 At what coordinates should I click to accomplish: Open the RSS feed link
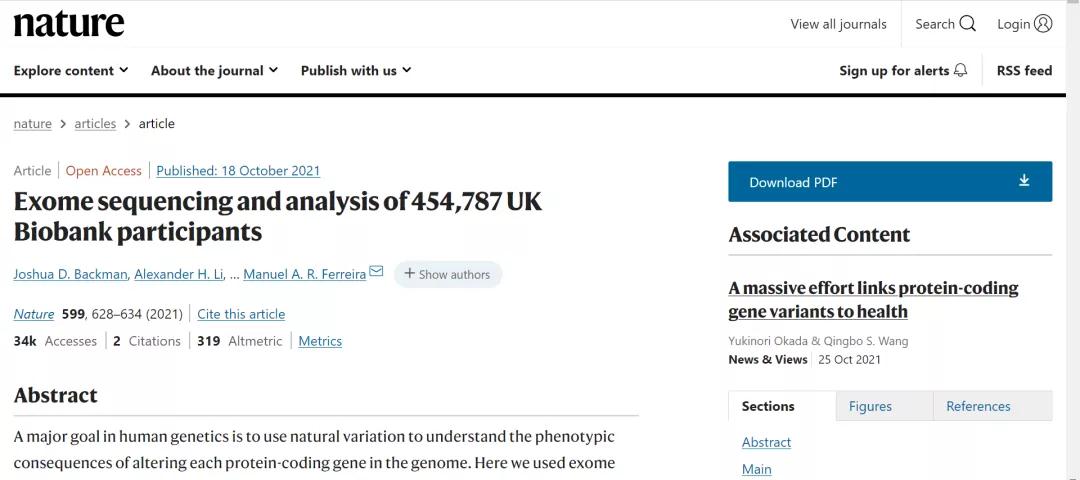[1024, 70]
